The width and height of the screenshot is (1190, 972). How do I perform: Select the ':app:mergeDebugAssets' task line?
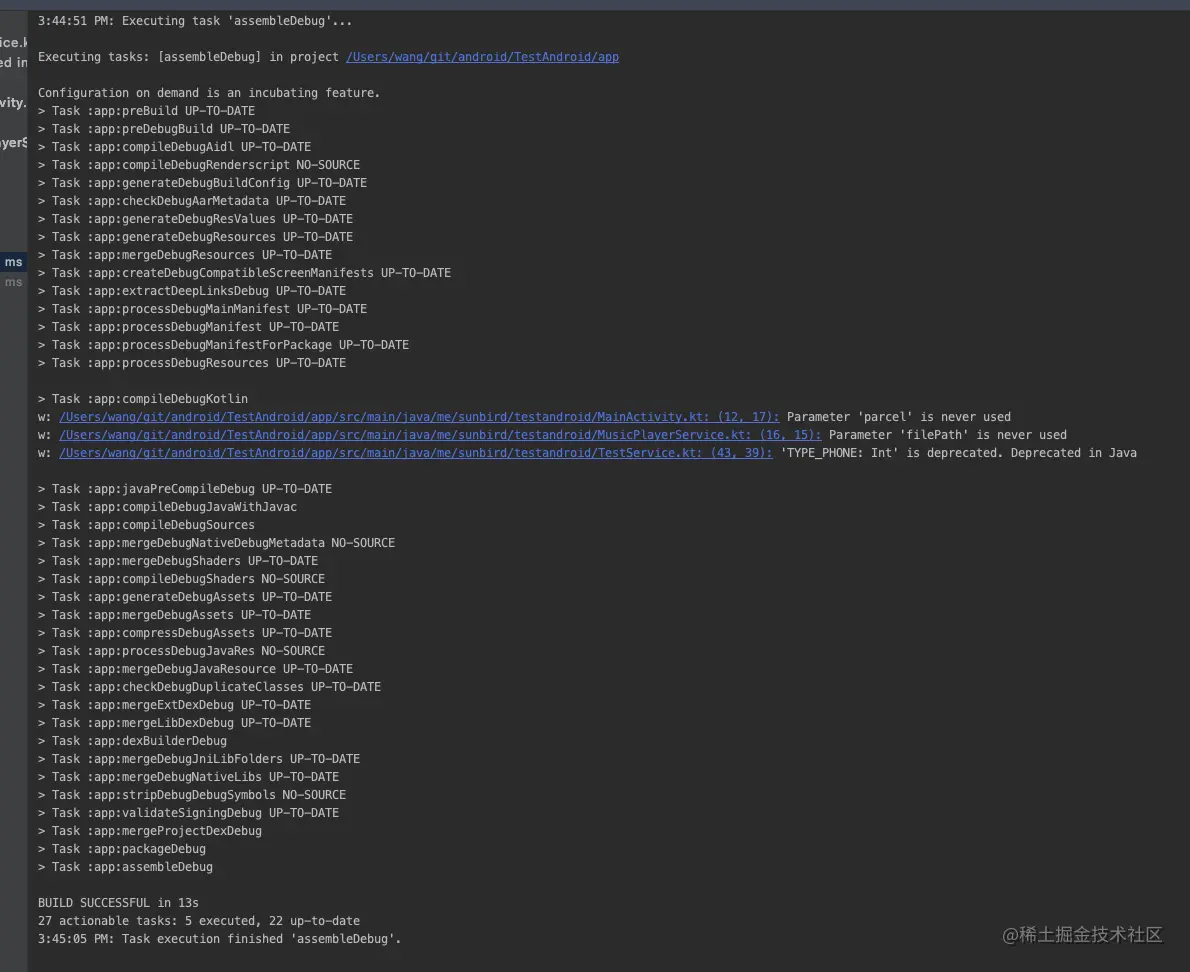(175, 615)
